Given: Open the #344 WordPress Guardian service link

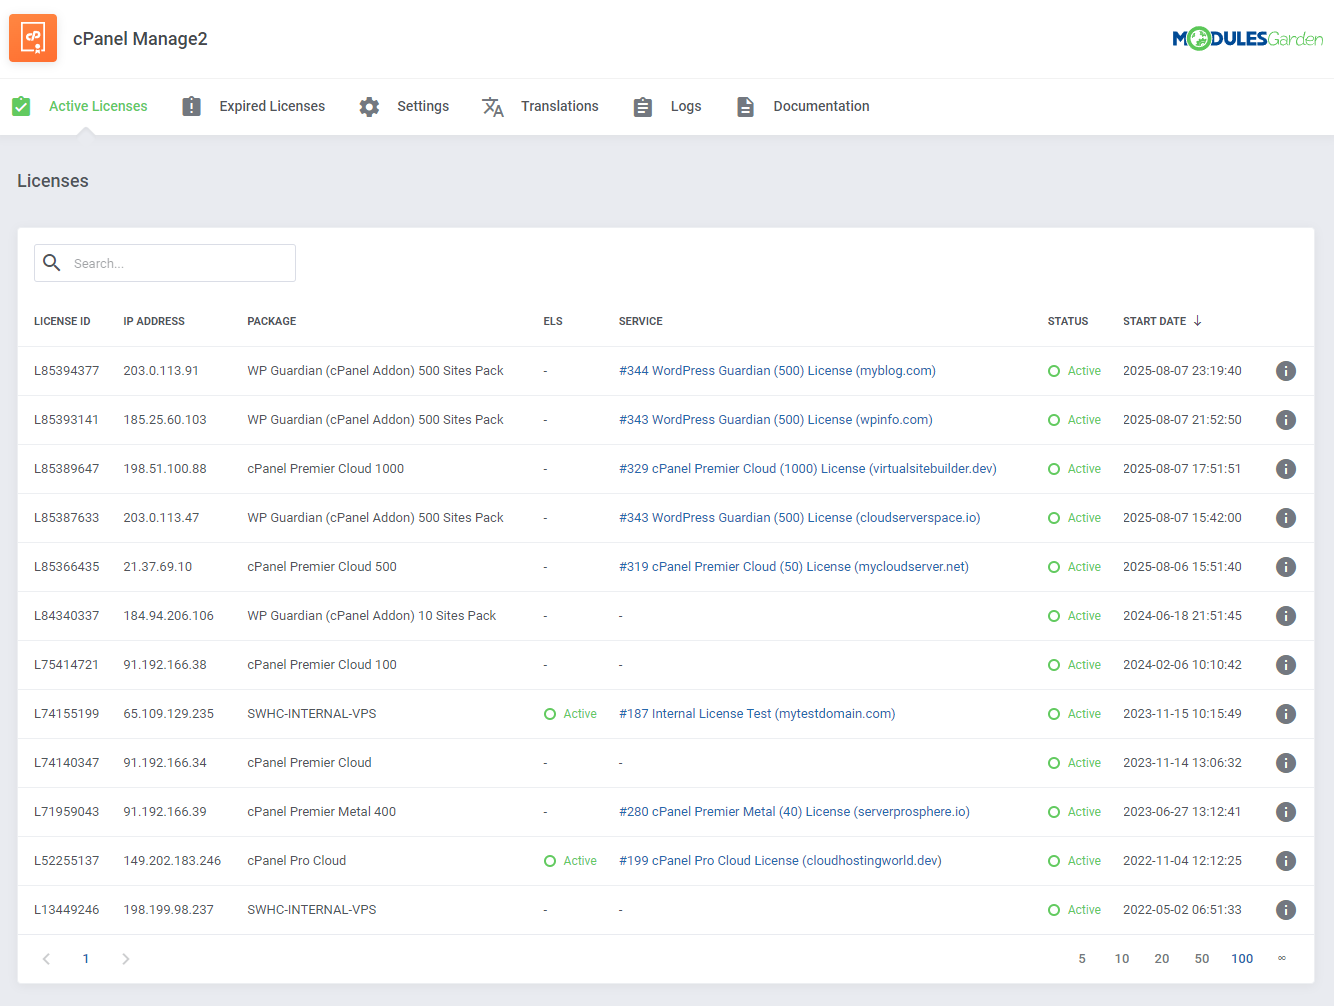Looking at the screenshot, I should pos(776,370).
